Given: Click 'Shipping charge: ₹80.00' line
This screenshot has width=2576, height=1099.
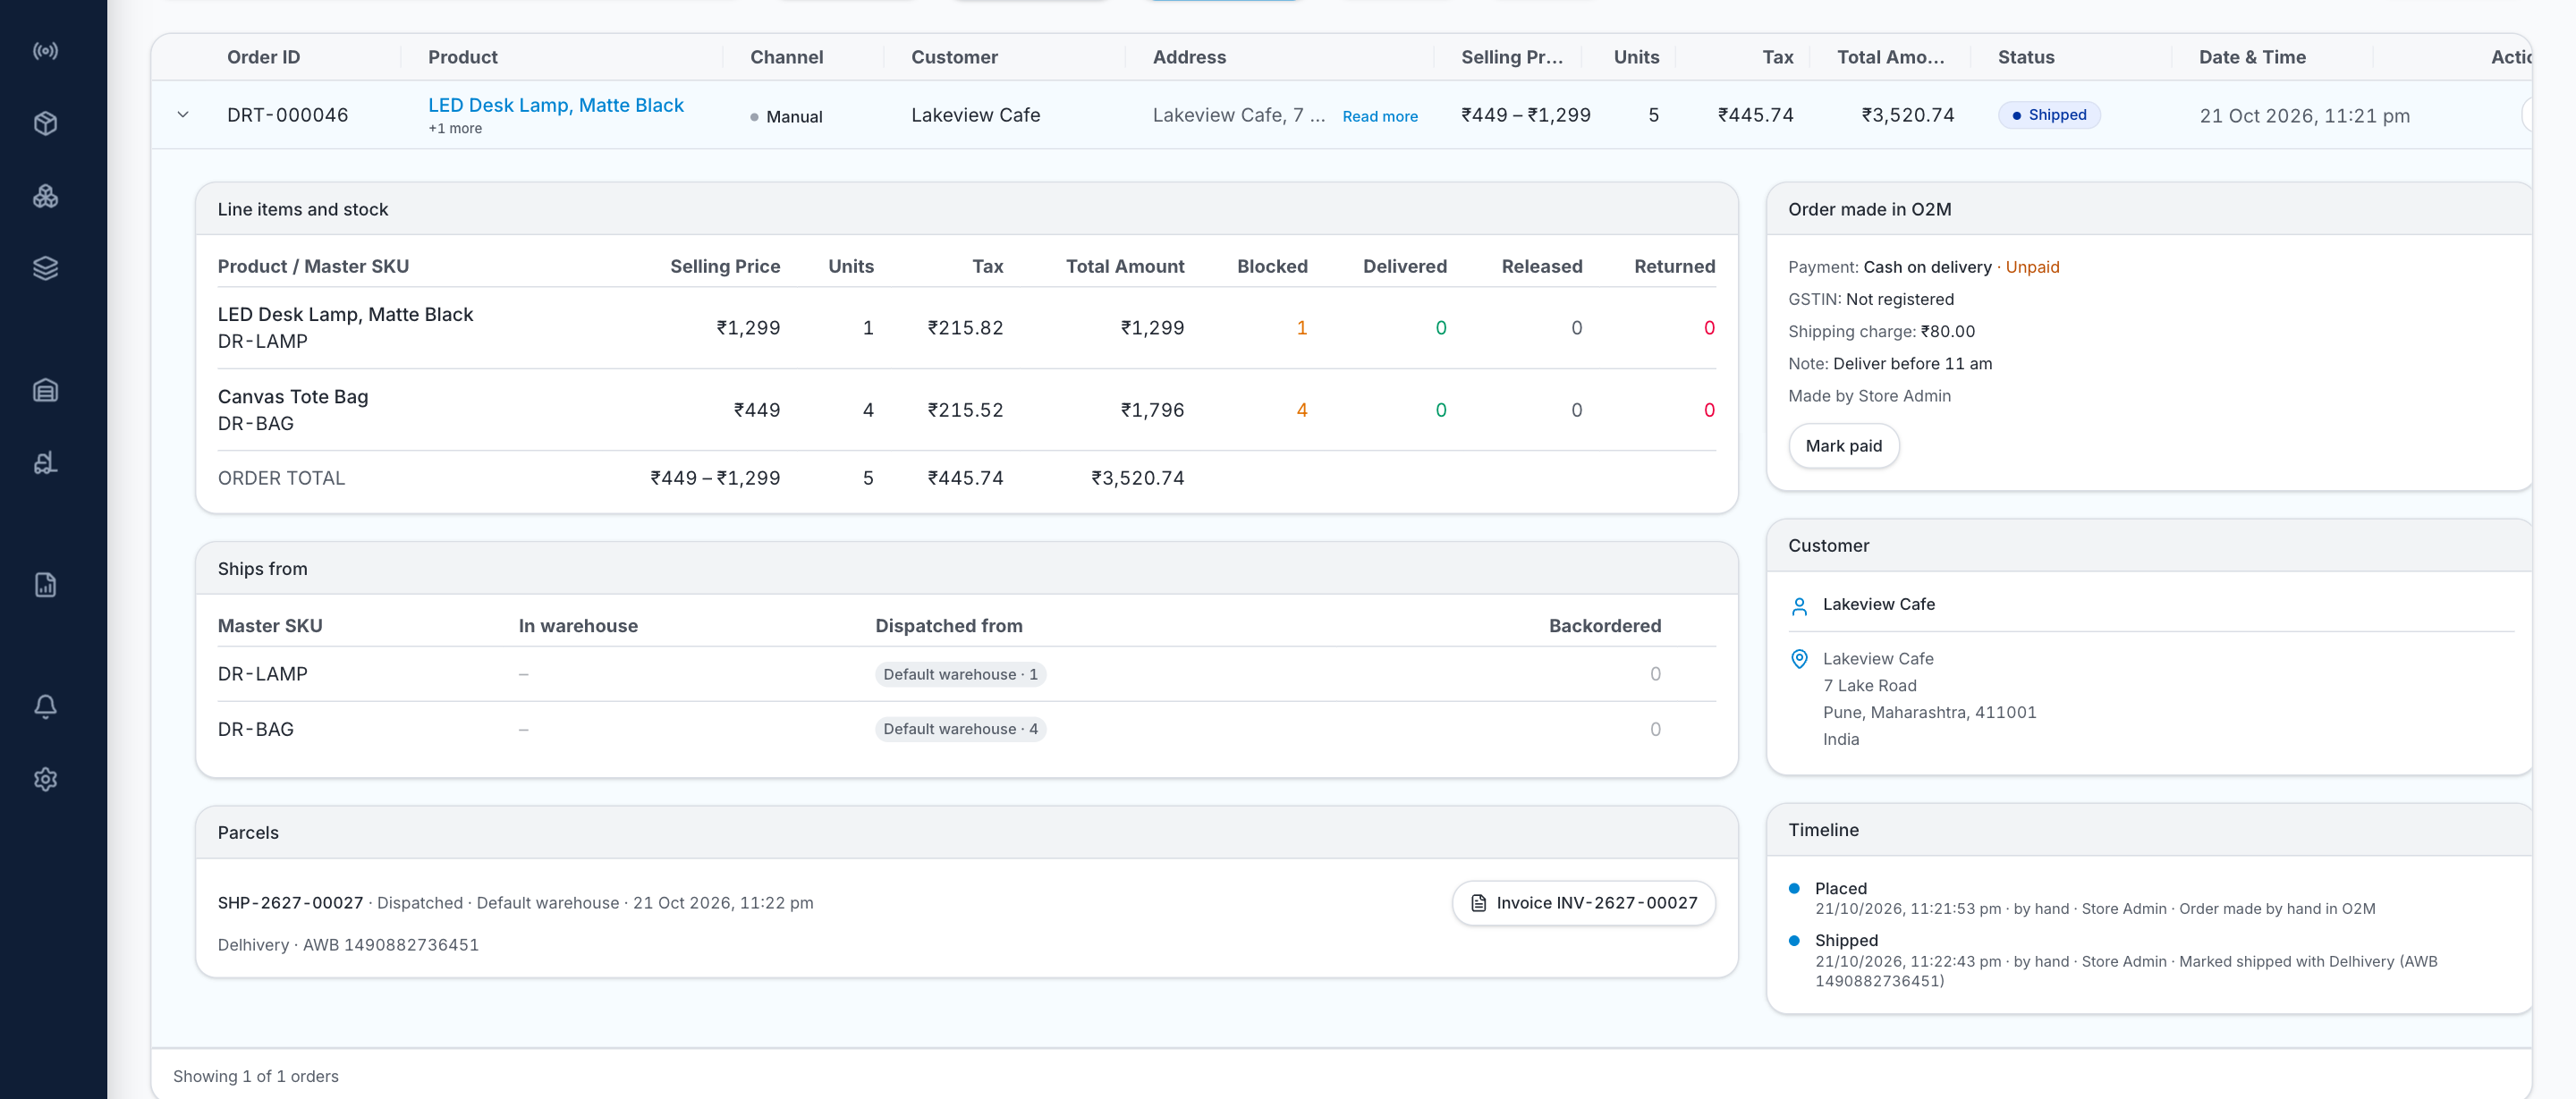Looking at the screenshot, I should pos(1881,331).
